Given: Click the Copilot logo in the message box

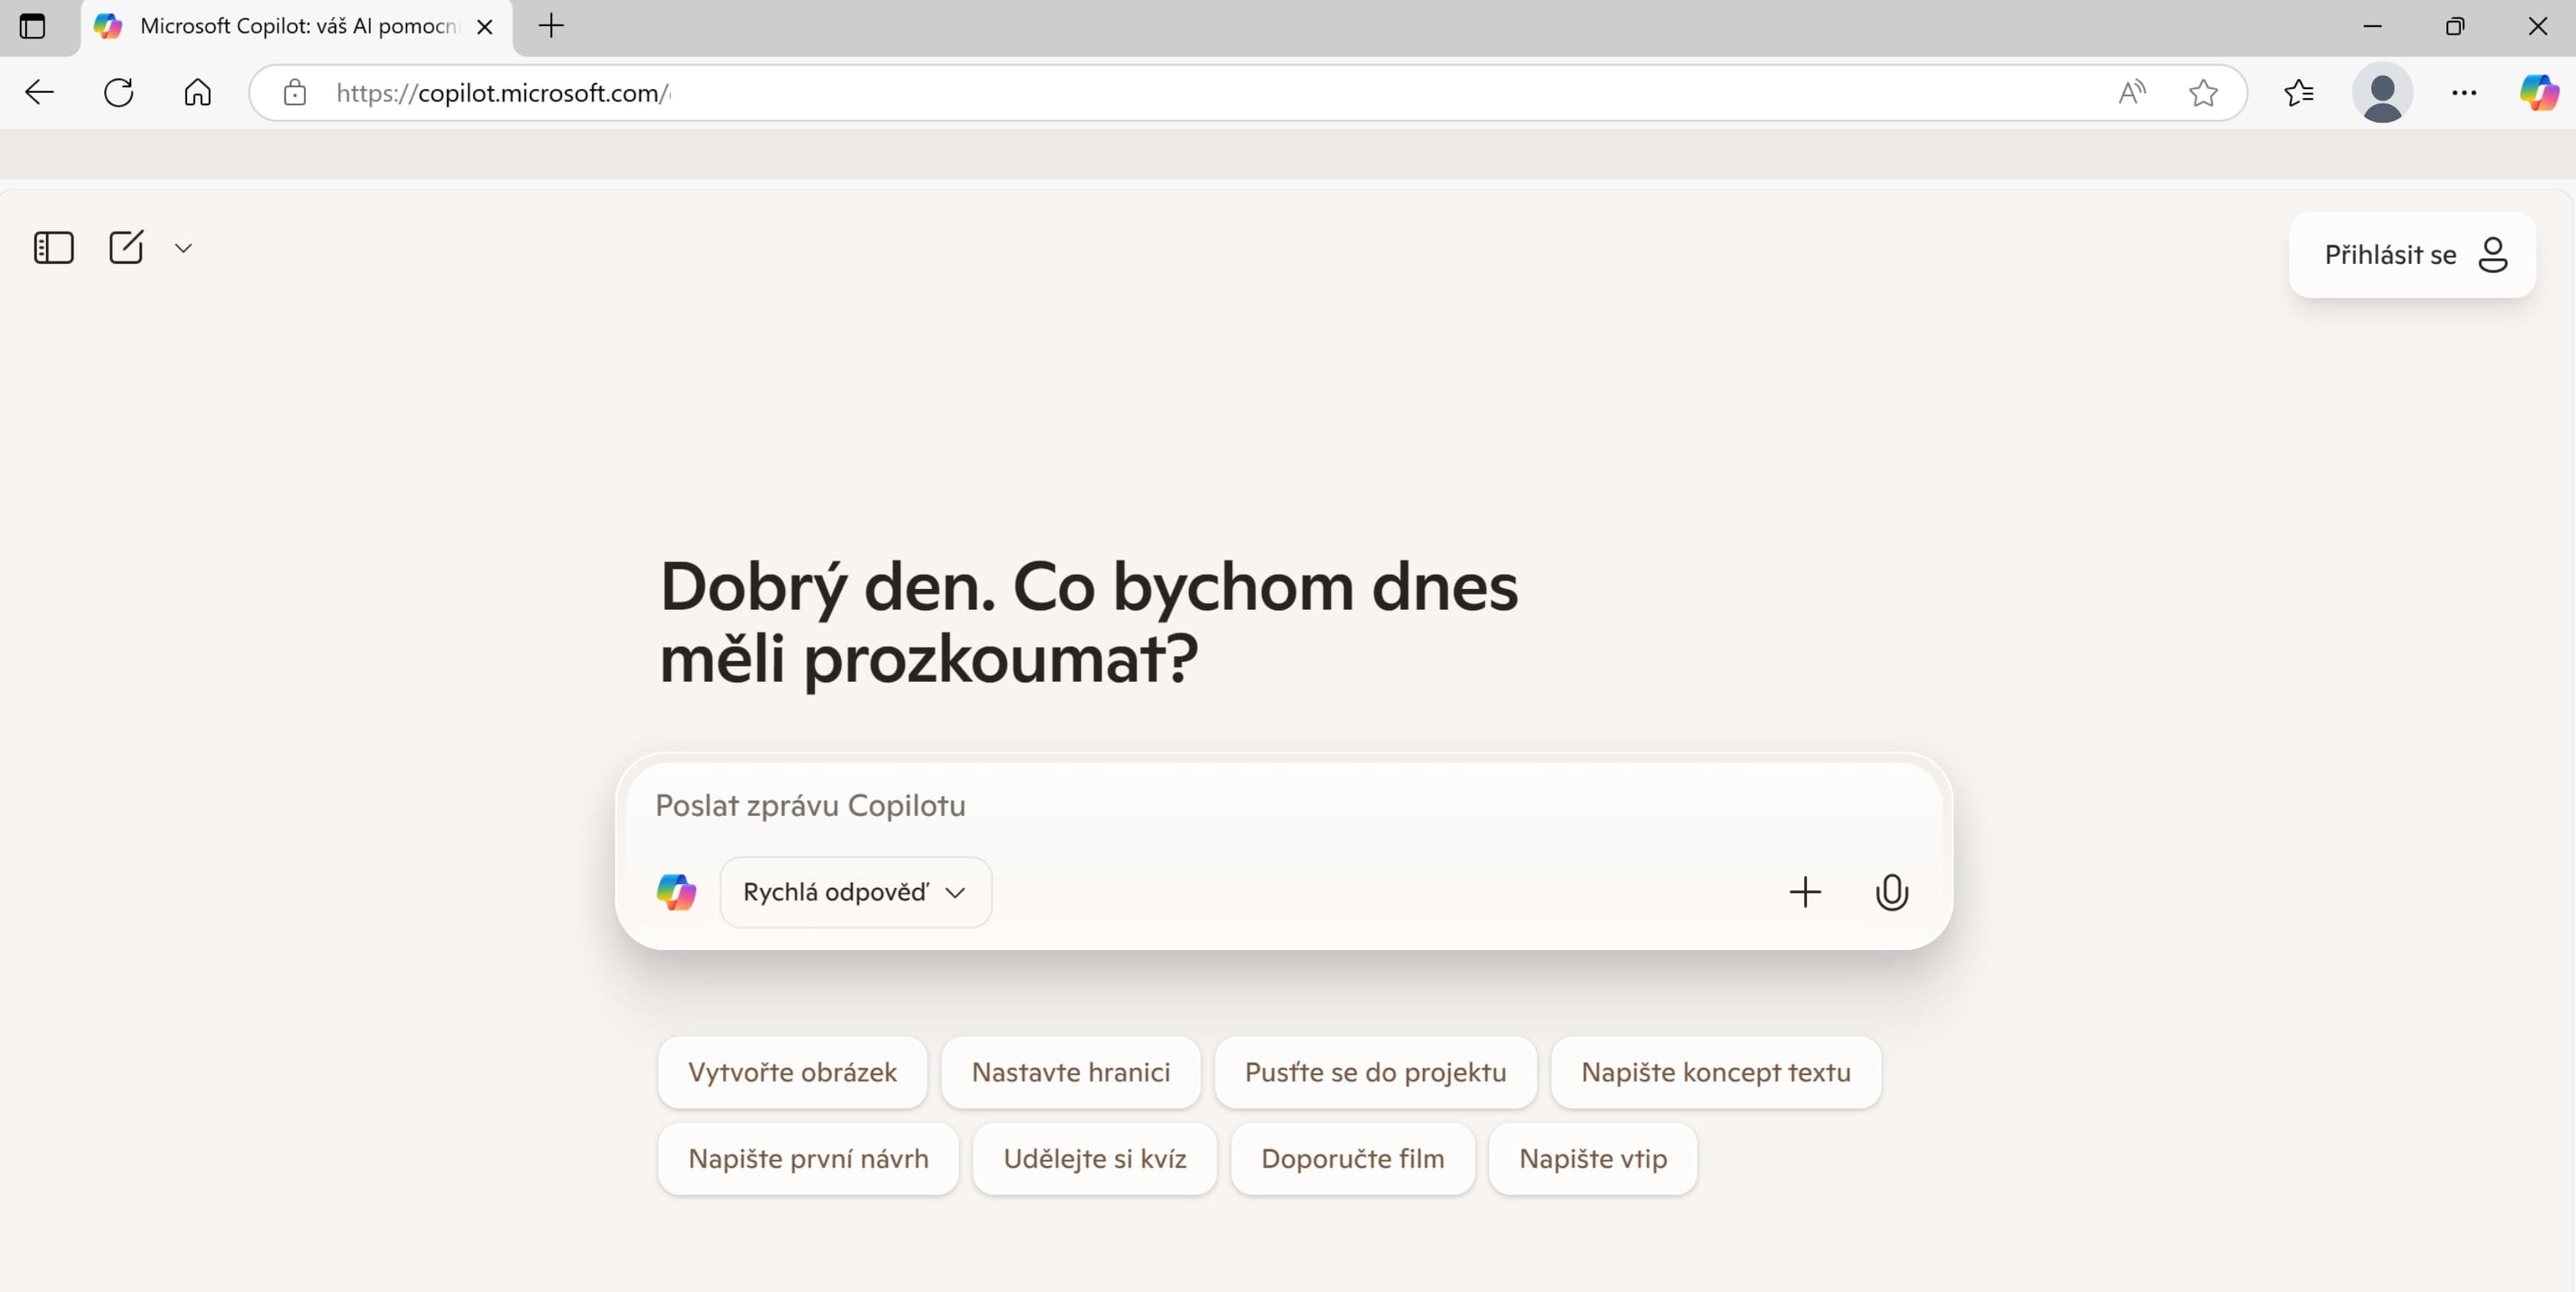Looking at the screenshot, I should (x=676, y=892).
